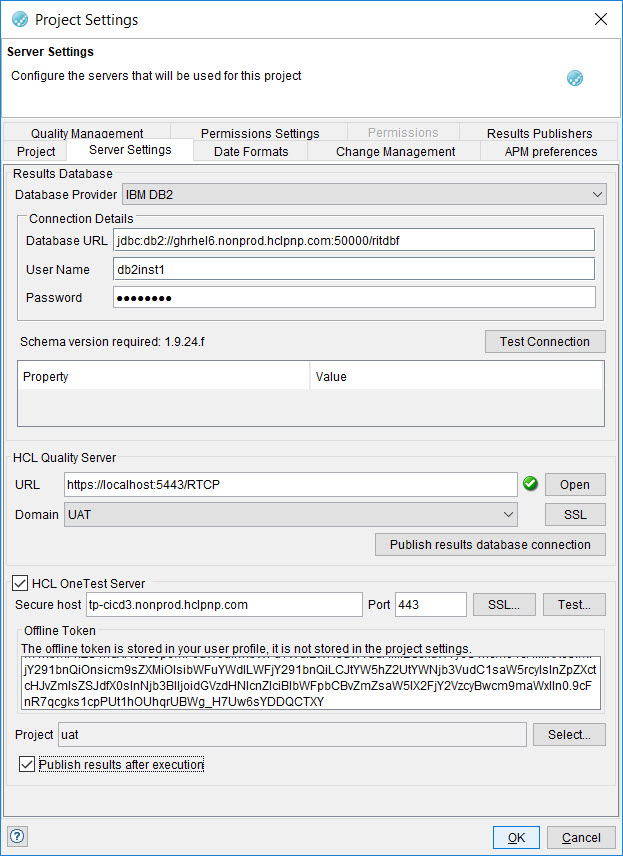Click the Value column header
The height and width of the screenshot is (856, 623).
(456, 377)
